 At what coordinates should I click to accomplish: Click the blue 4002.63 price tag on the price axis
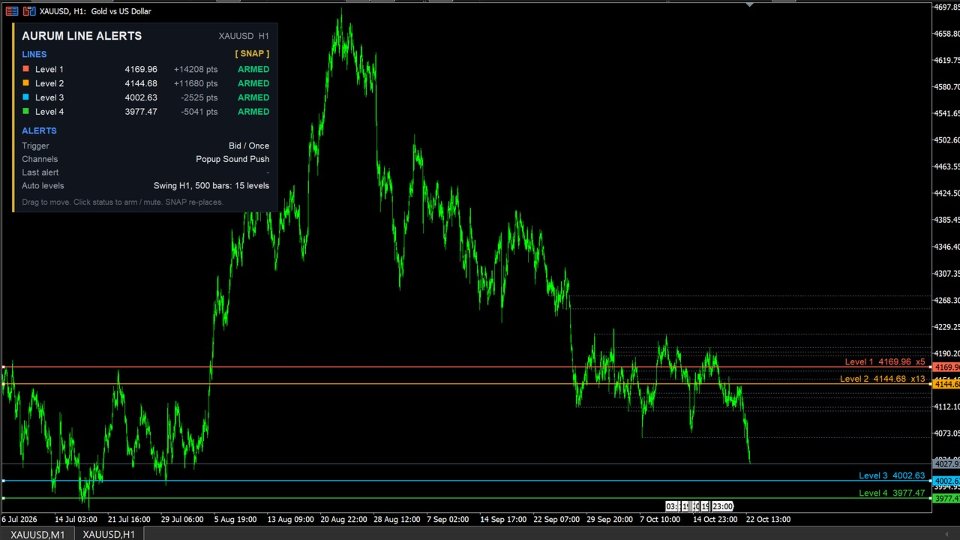[x=946, y=481]
